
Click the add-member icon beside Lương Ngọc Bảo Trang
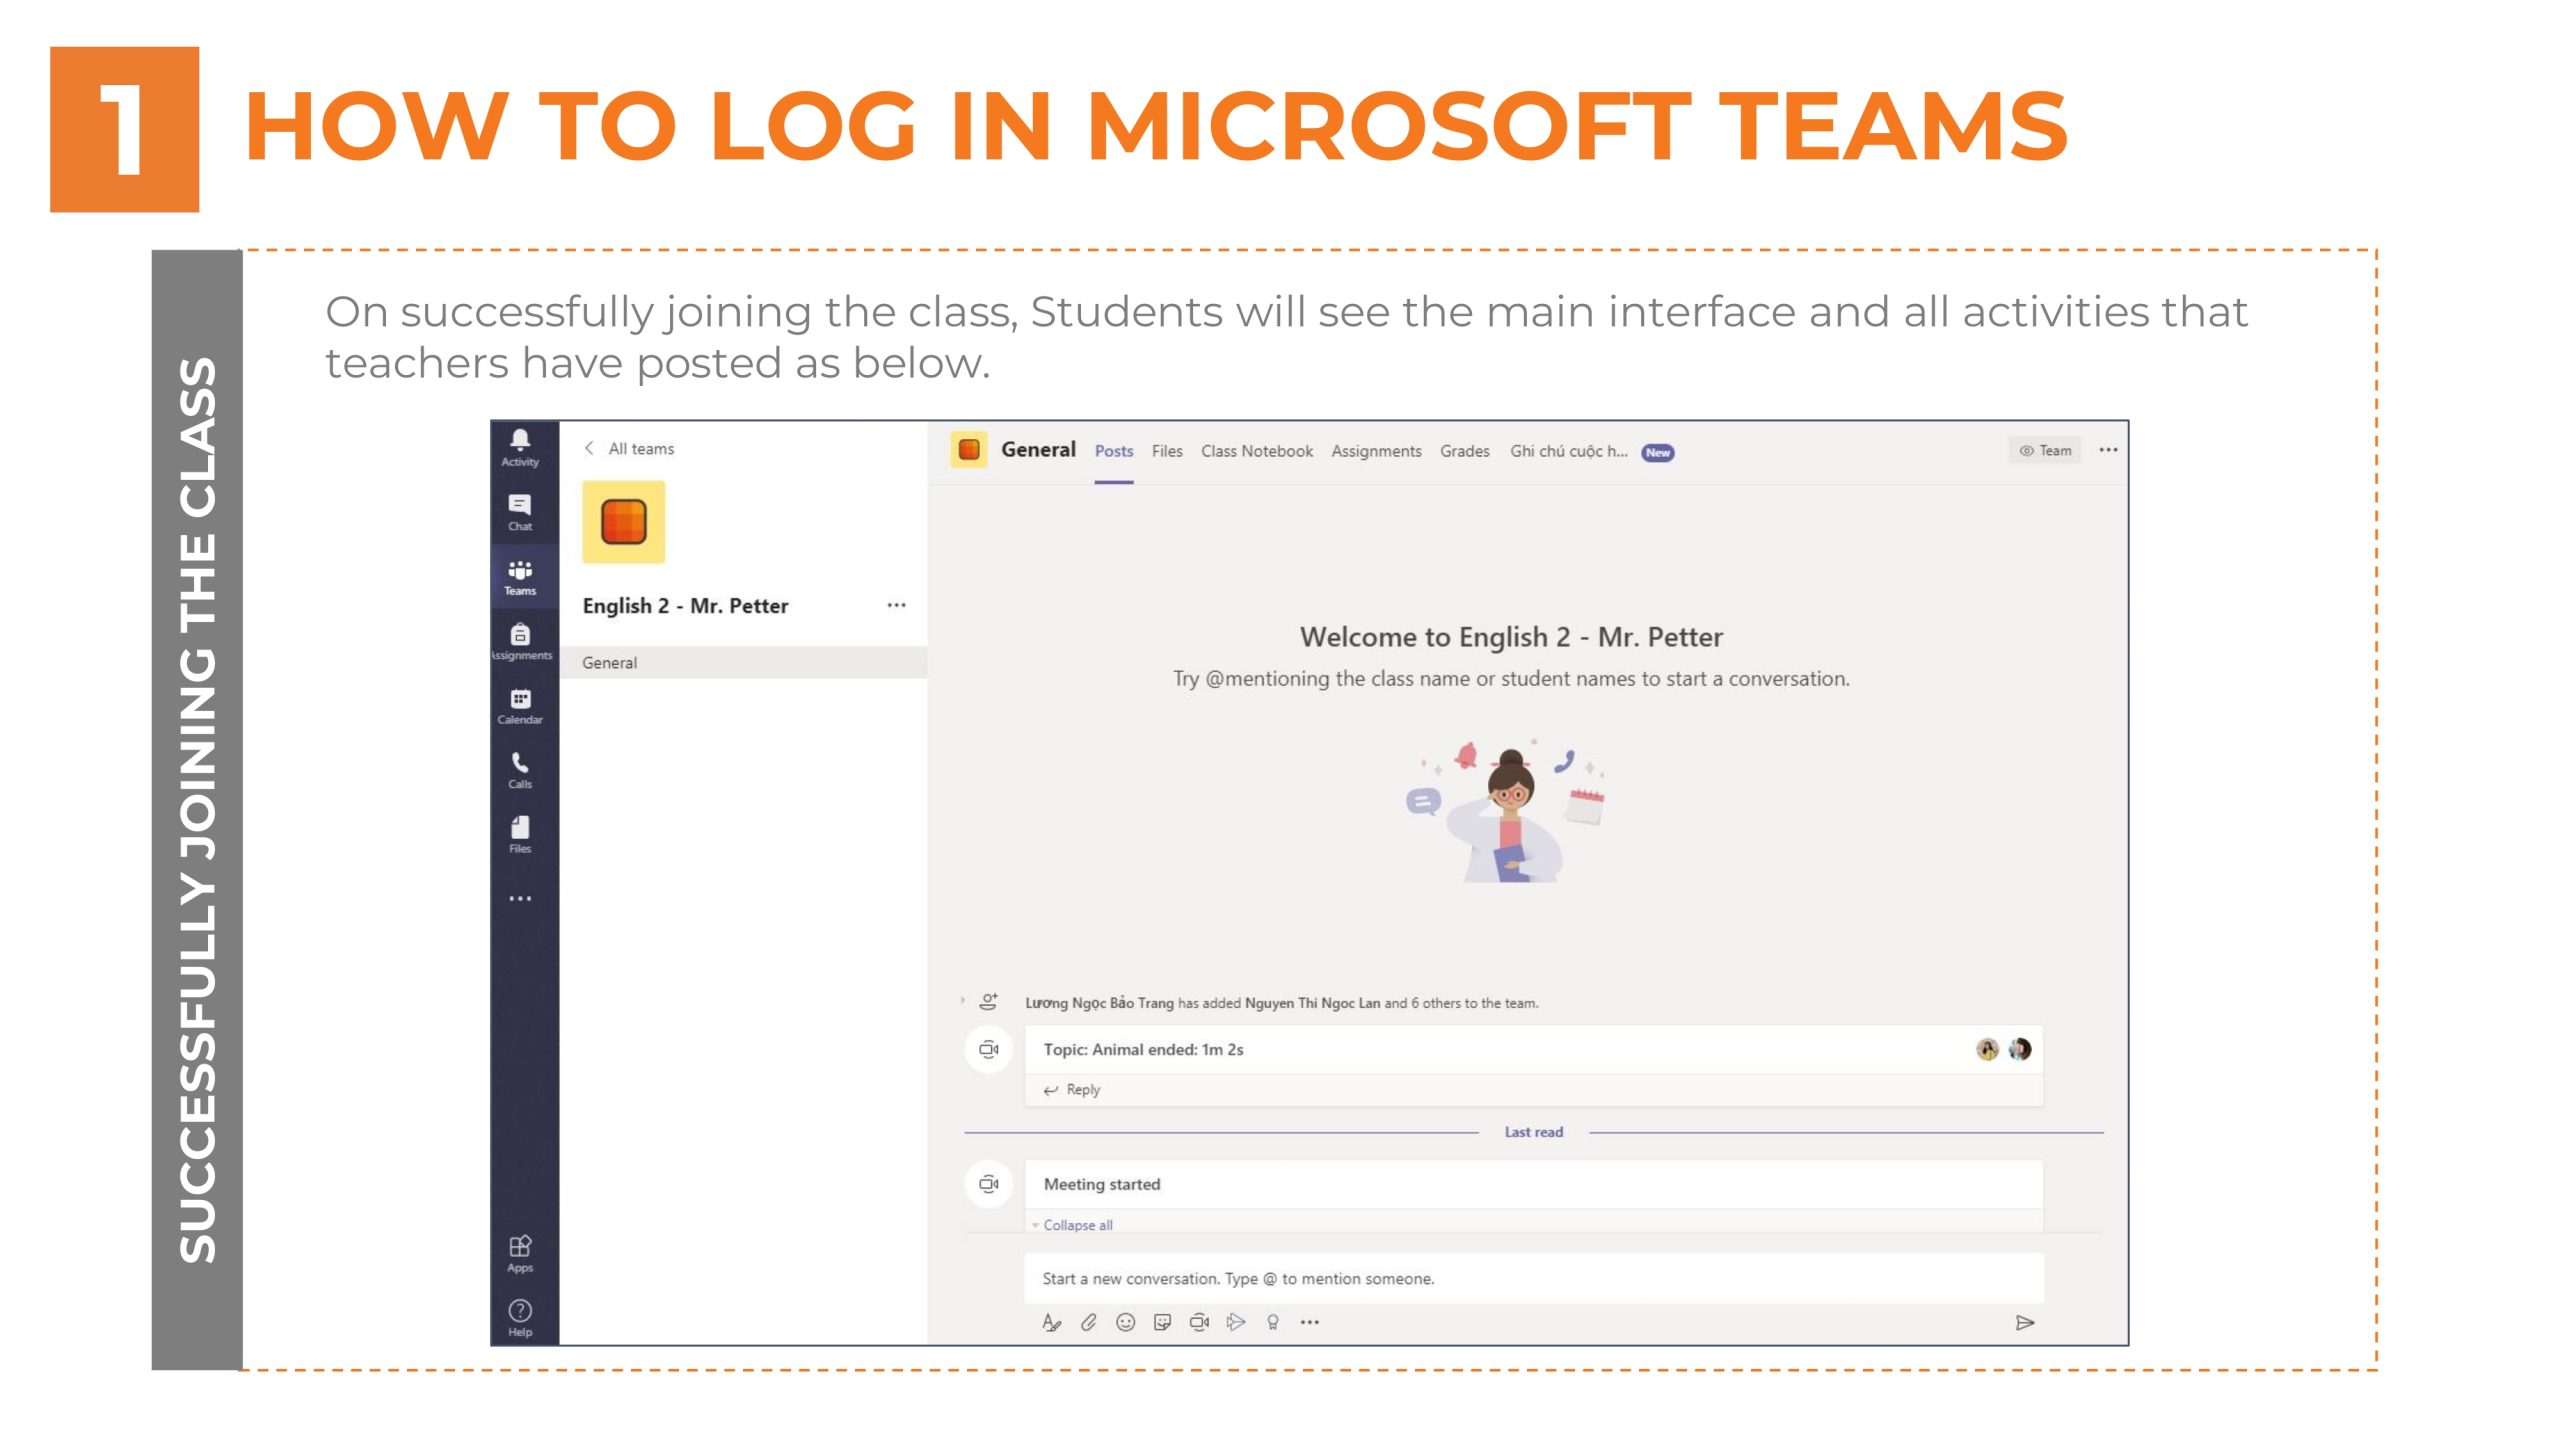tap(988, 1001)
